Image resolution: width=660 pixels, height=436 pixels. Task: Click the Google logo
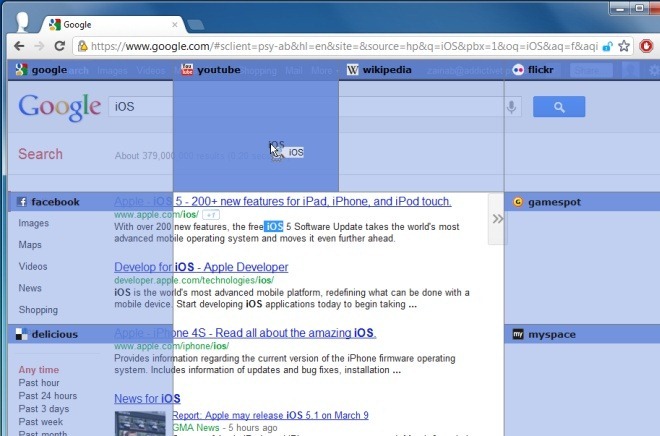[59, 107]
